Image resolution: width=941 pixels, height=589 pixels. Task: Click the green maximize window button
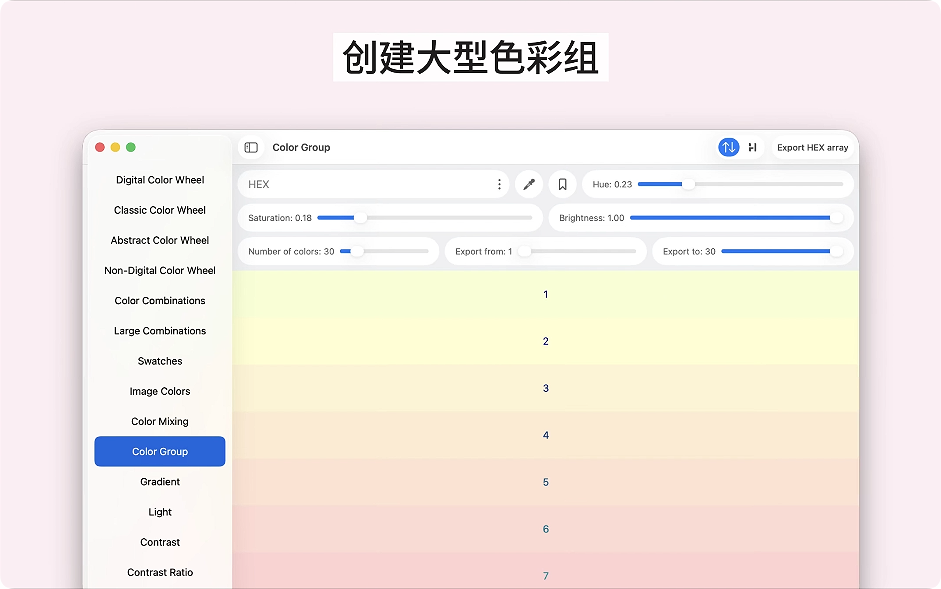point(131,147)
